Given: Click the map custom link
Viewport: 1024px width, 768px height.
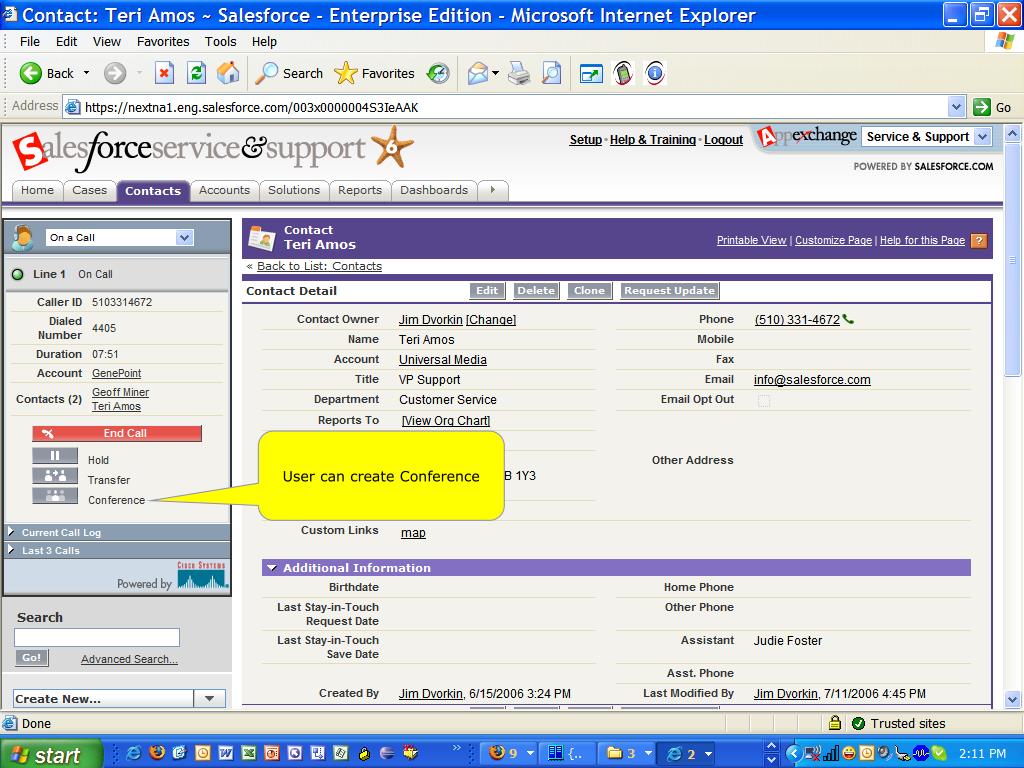Looking at the screenshot, I should coord(413,533).
